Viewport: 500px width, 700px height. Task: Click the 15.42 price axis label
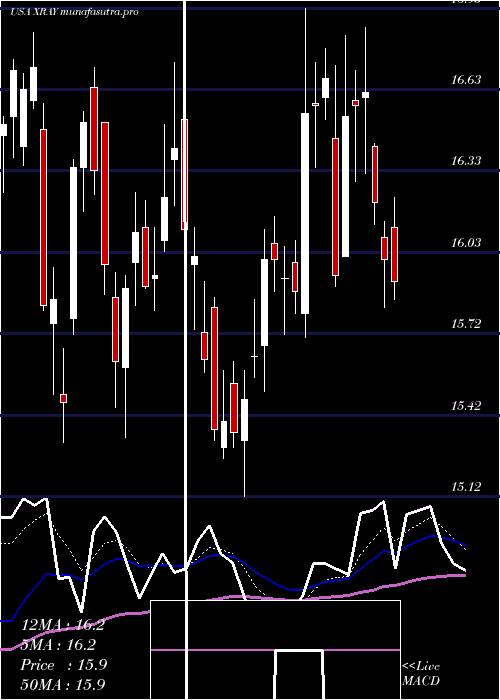(x=466, y=406)
